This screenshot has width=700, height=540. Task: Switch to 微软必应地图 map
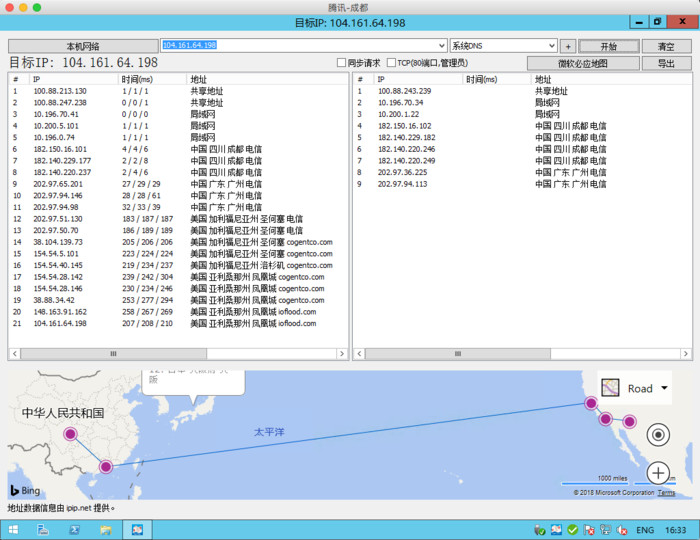click(583, 63)
